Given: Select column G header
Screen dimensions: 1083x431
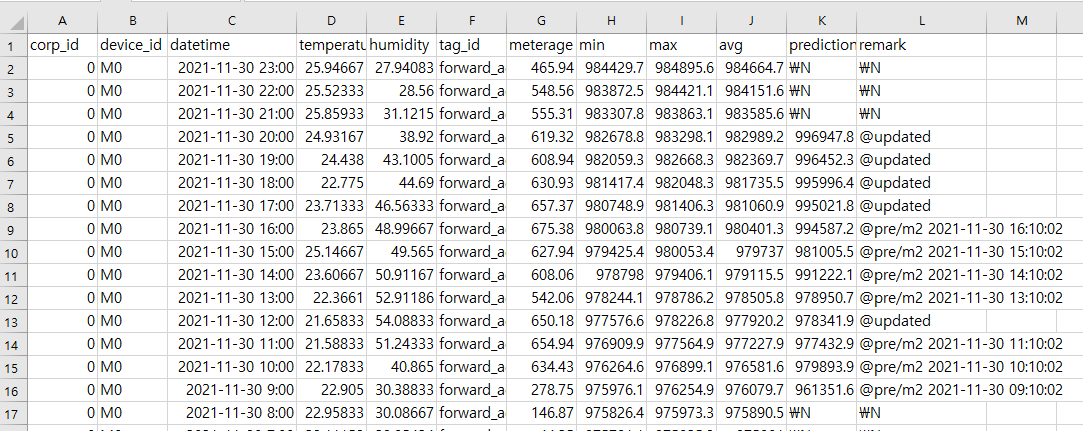Looking at the screenshot, I should 541,21.
